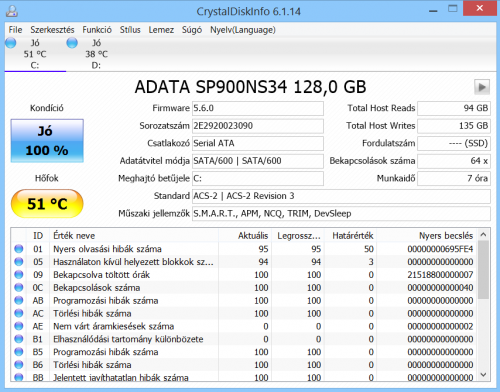Click the Aktuális column header
The height and width of the screenshot is (392, 500).
245,236
